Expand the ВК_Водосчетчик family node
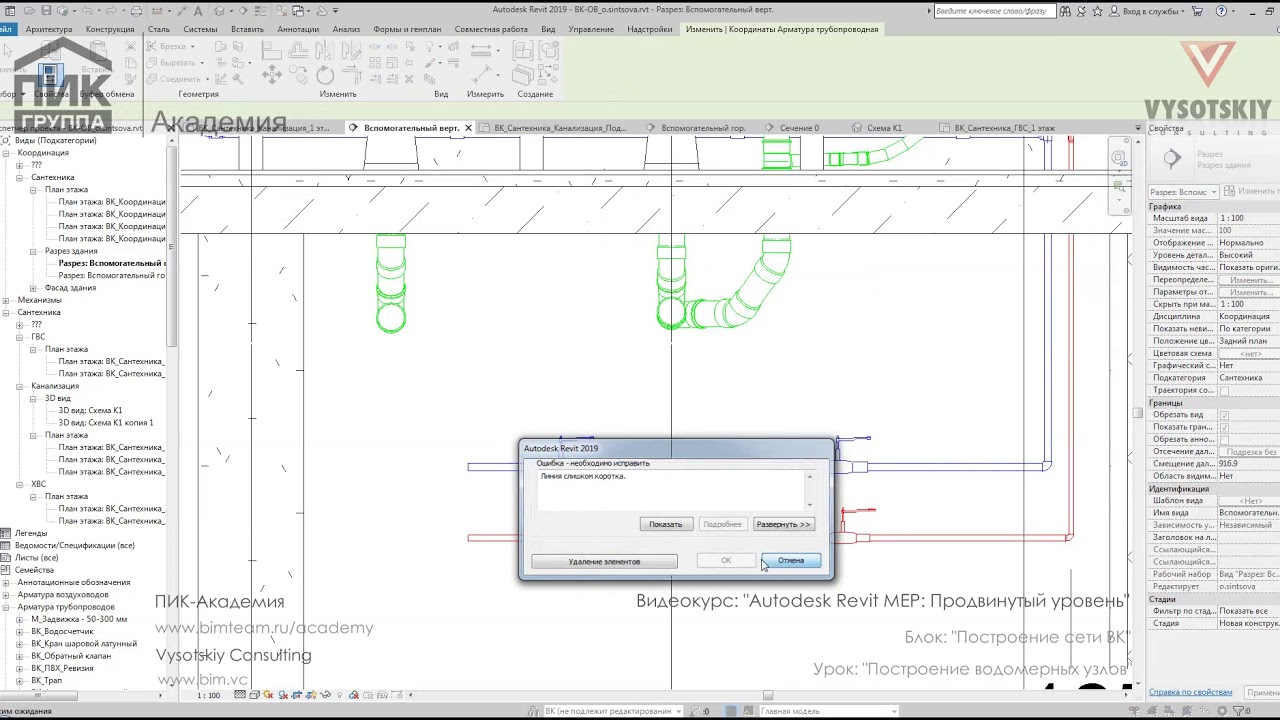This screenshot has height=720, width=1280. (x=20, y=631)
